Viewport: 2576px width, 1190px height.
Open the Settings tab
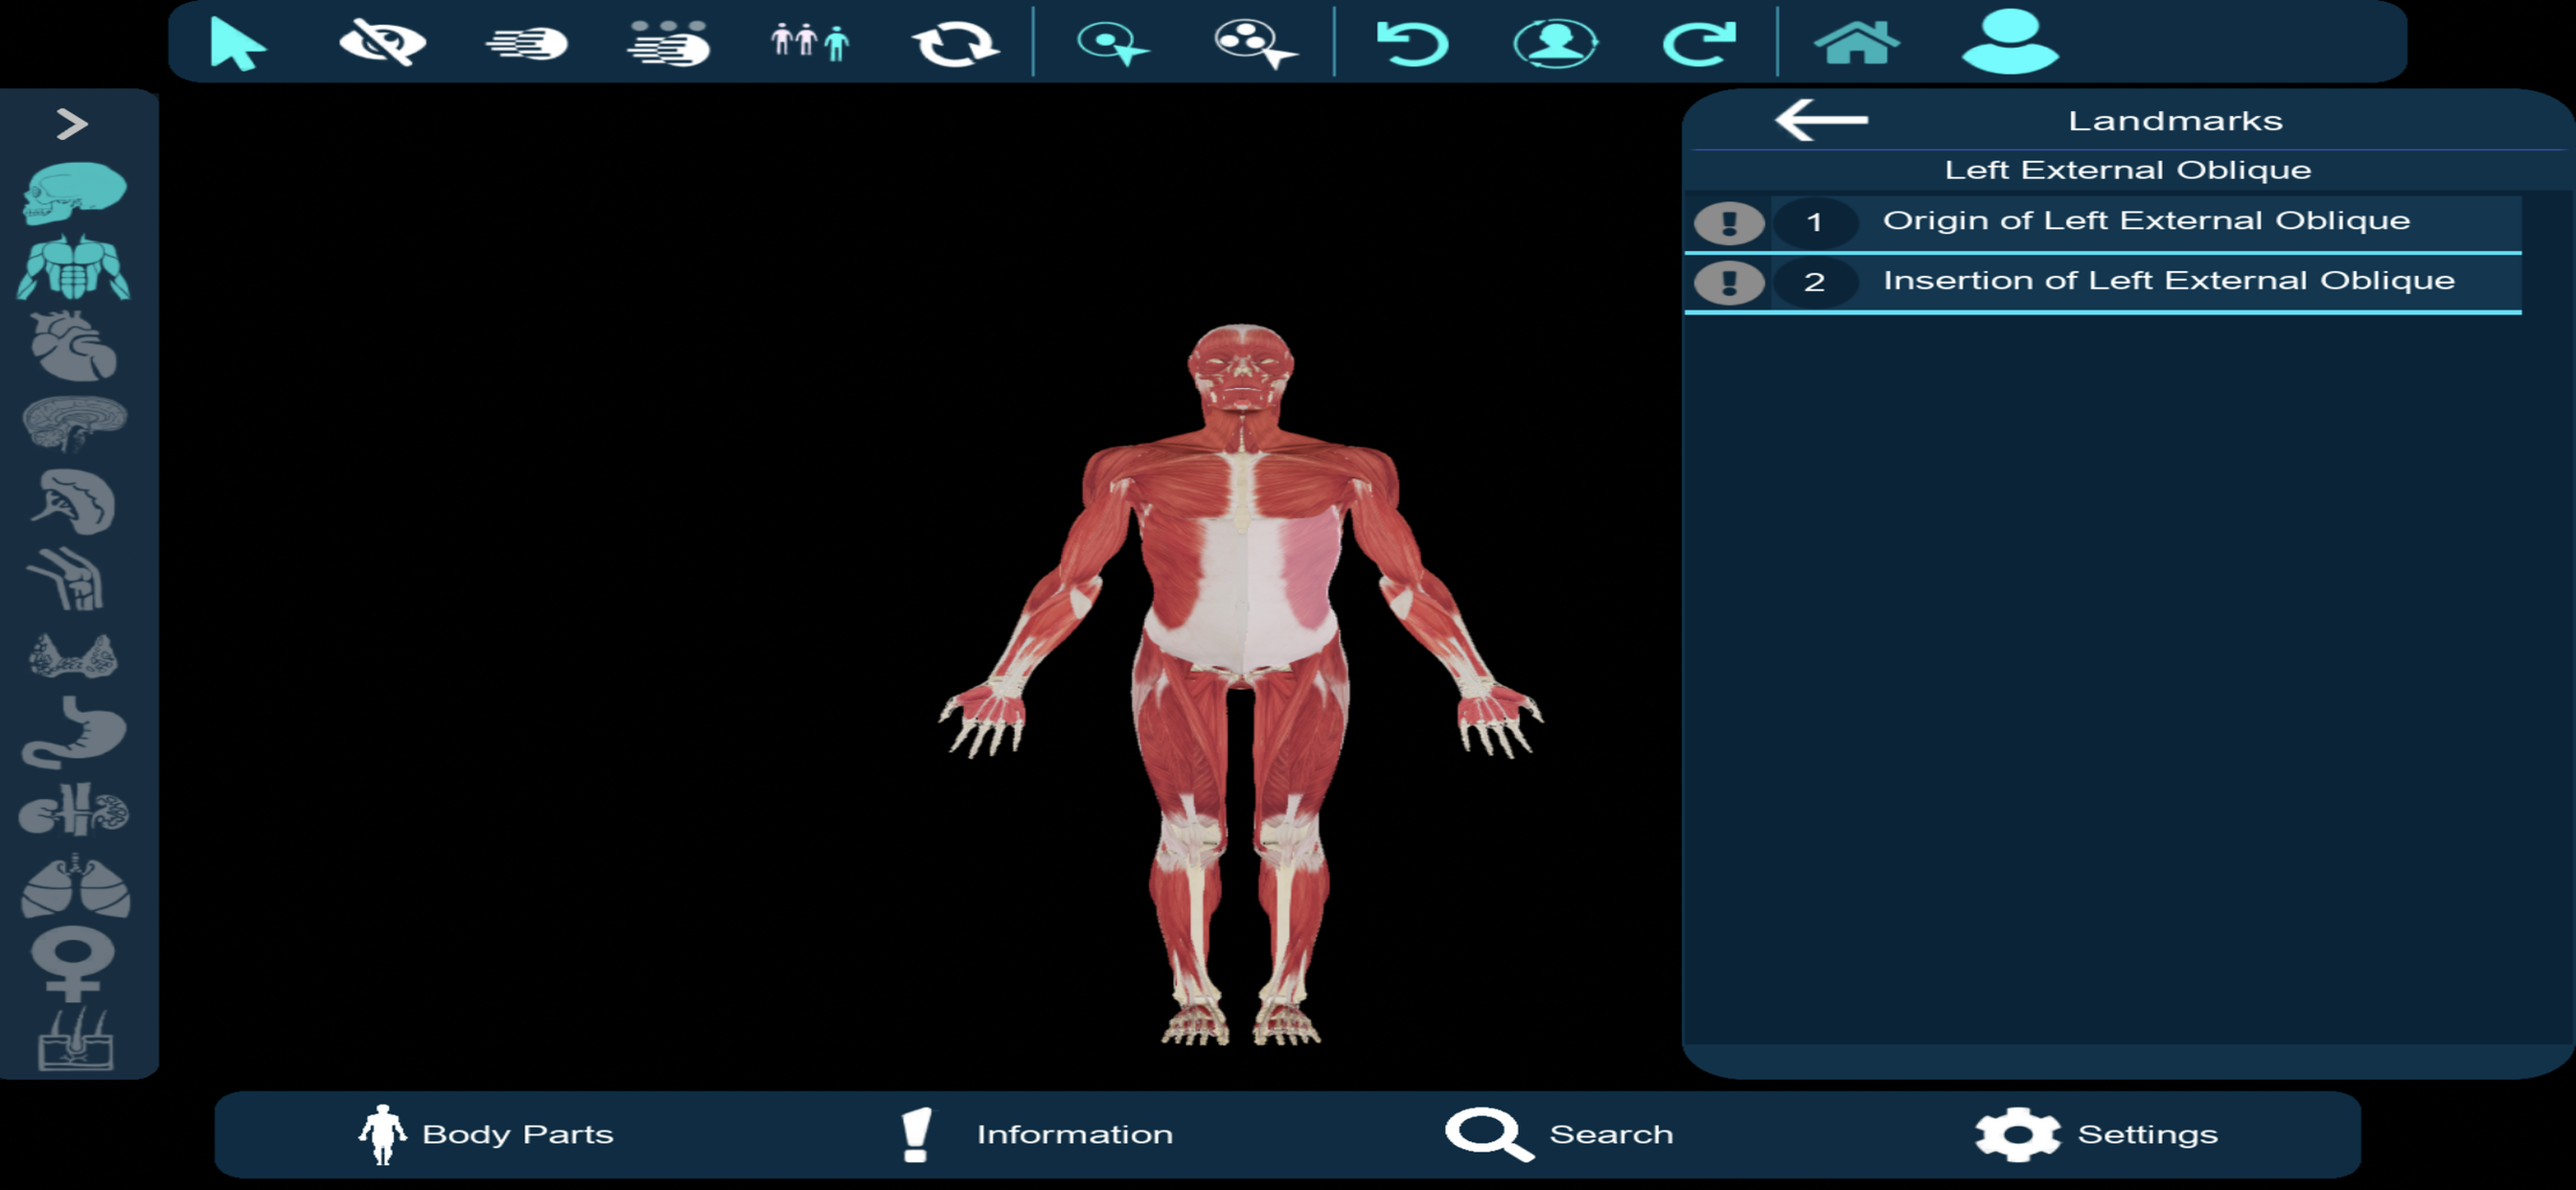point(2097,1134)
